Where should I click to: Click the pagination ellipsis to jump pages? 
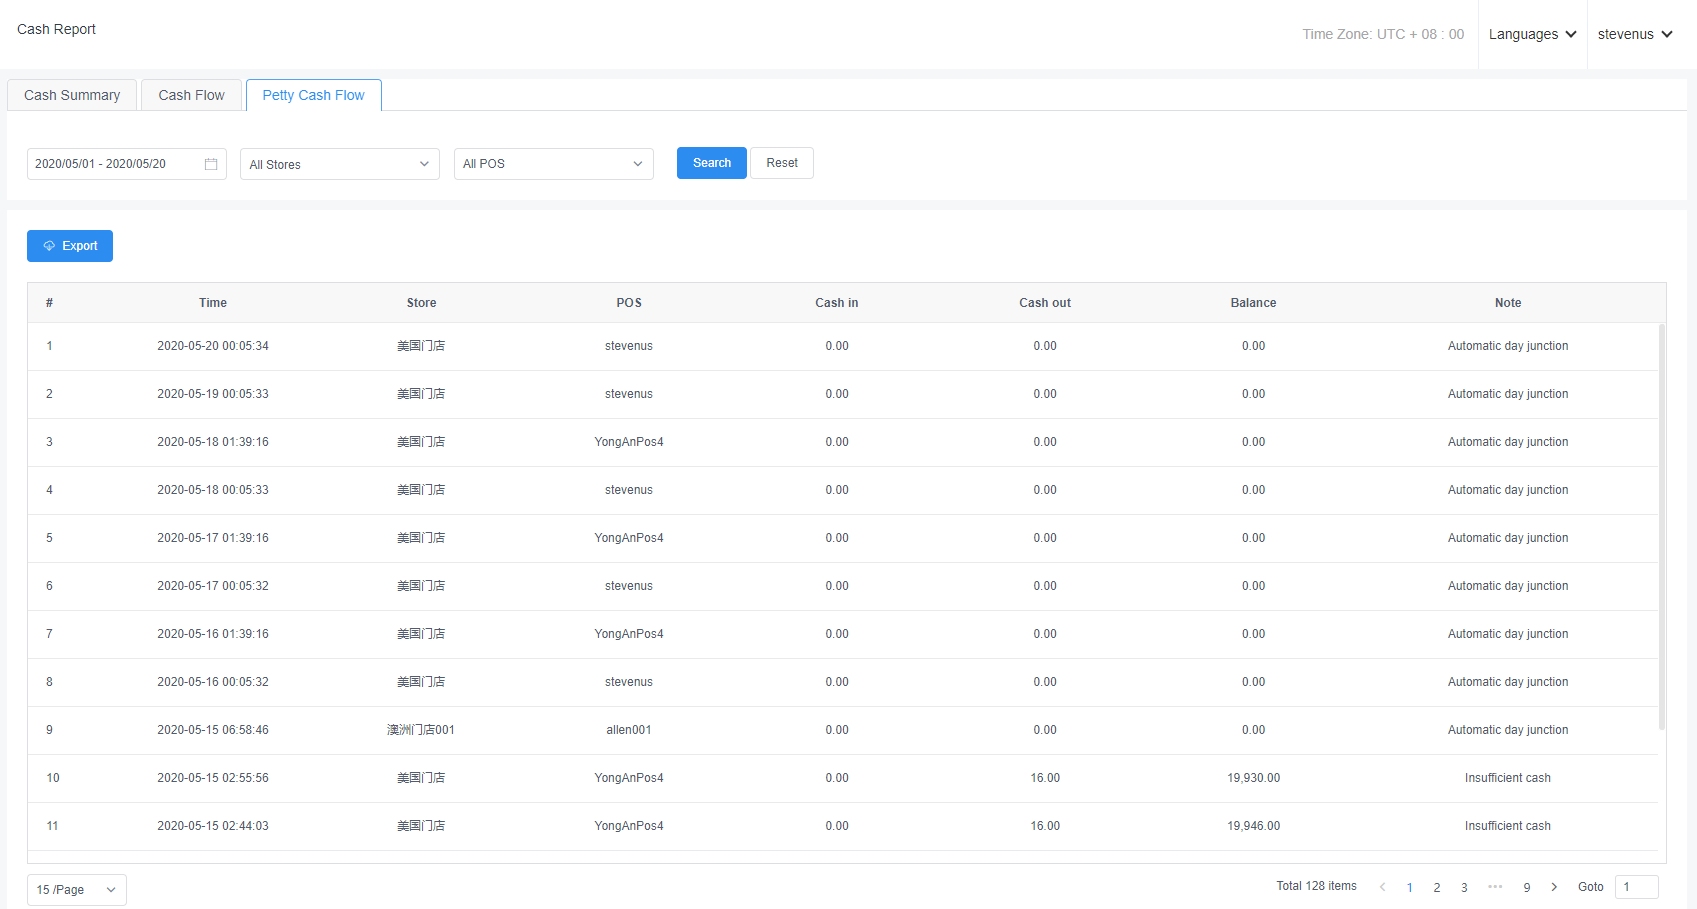(x=1495, y=887)
